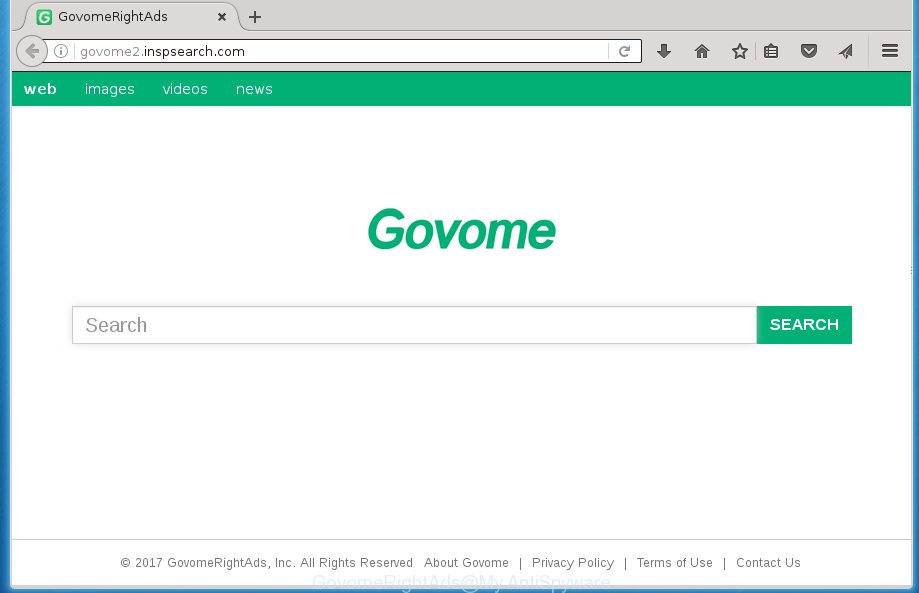
Task: Open site information icon in address bar
Action: click(61, 52)
